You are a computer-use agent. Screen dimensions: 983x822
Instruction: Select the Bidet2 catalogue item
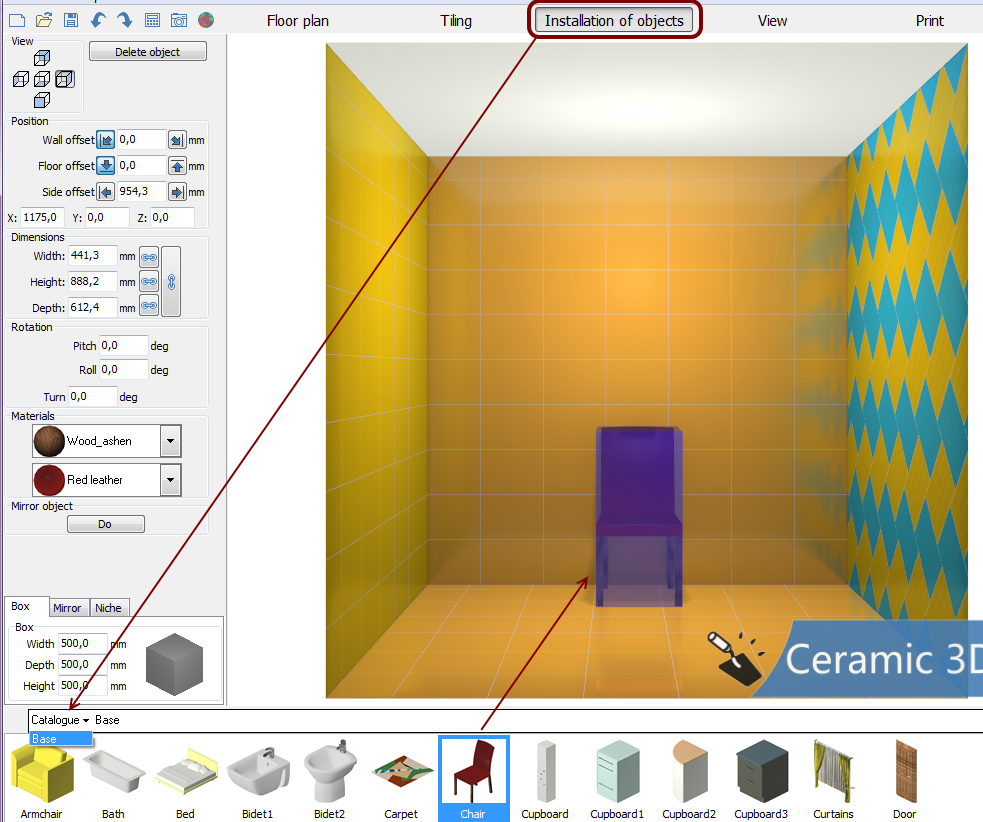330,779
